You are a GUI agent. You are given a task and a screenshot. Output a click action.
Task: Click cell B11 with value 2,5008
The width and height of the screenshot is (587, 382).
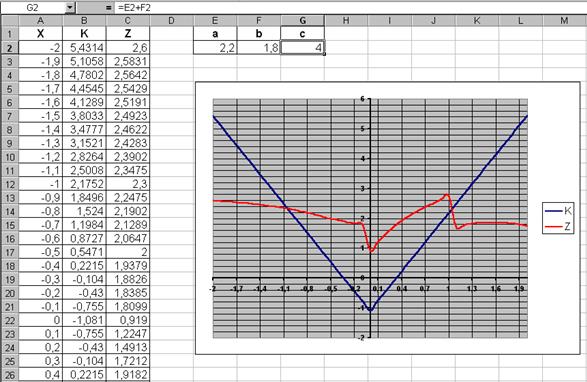point(84,170)
